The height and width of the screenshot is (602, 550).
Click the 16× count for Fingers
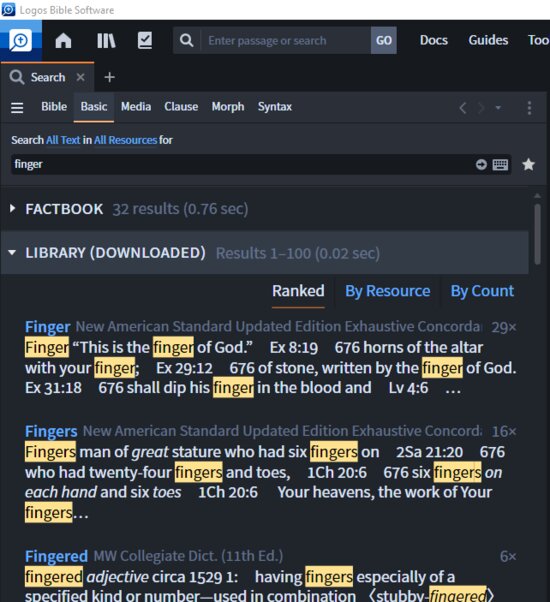(x=504, y=432)
